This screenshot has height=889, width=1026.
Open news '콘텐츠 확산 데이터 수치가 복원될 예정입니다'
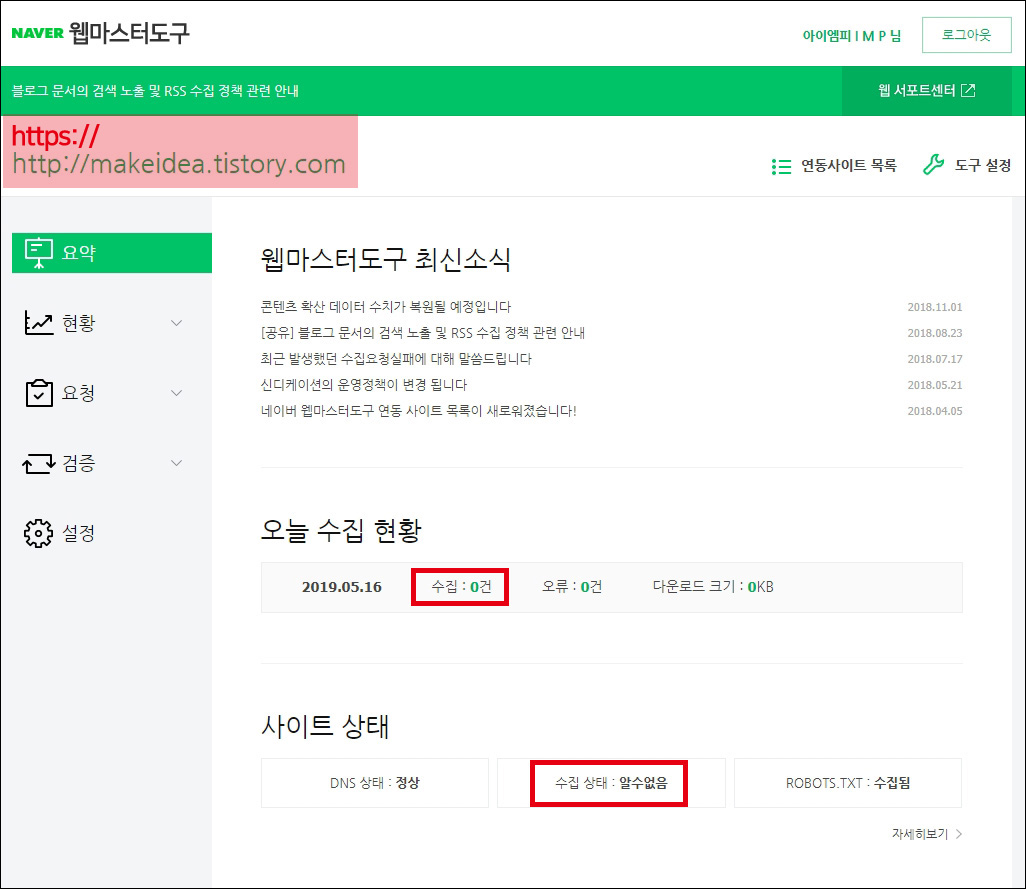click(385, 307)
